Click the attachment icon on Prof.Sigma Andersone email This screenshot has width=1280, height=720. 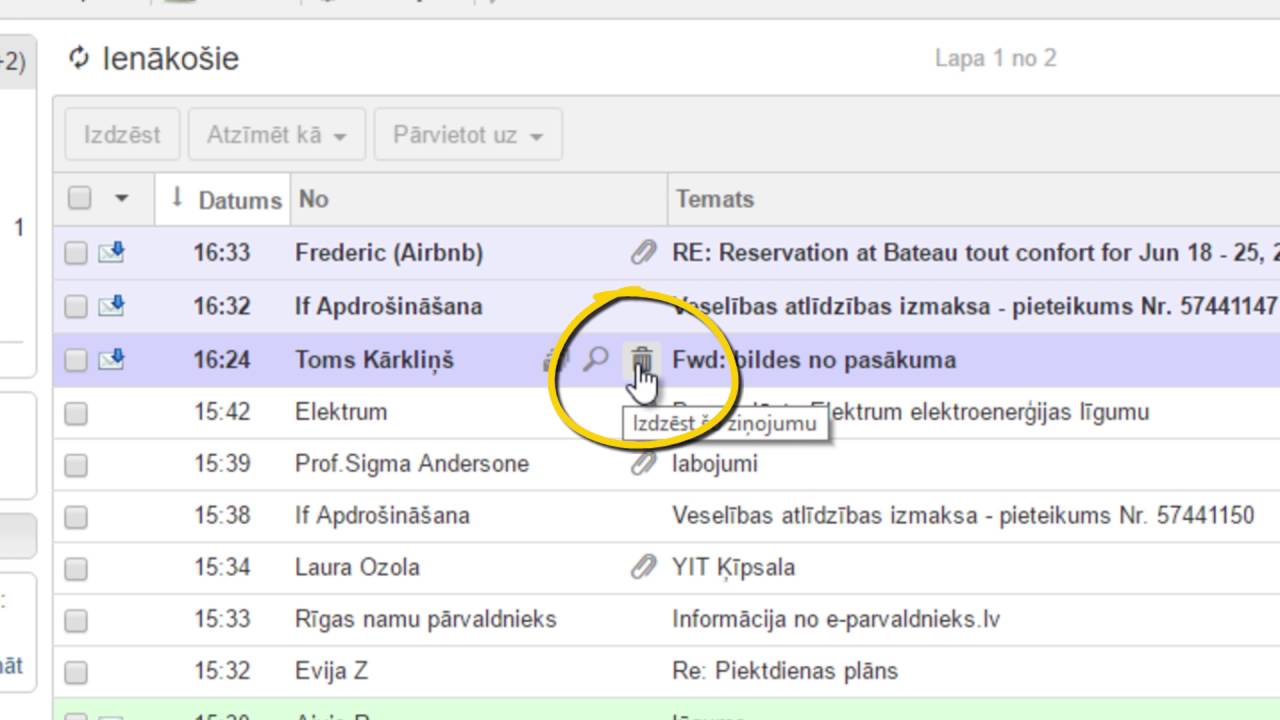coord(643,464)
